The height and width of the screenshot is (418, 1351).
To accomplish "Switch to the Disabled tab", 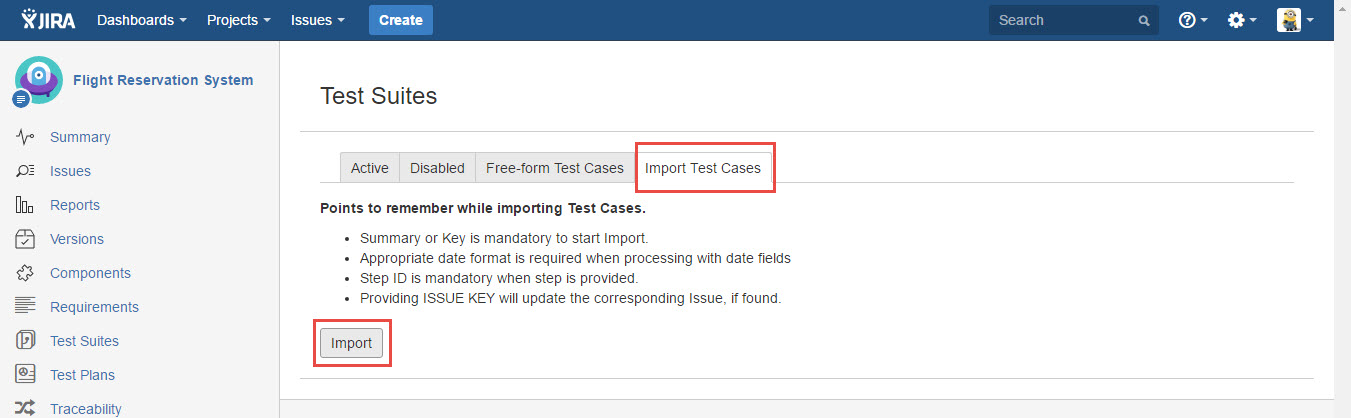I will coord(437,168).
